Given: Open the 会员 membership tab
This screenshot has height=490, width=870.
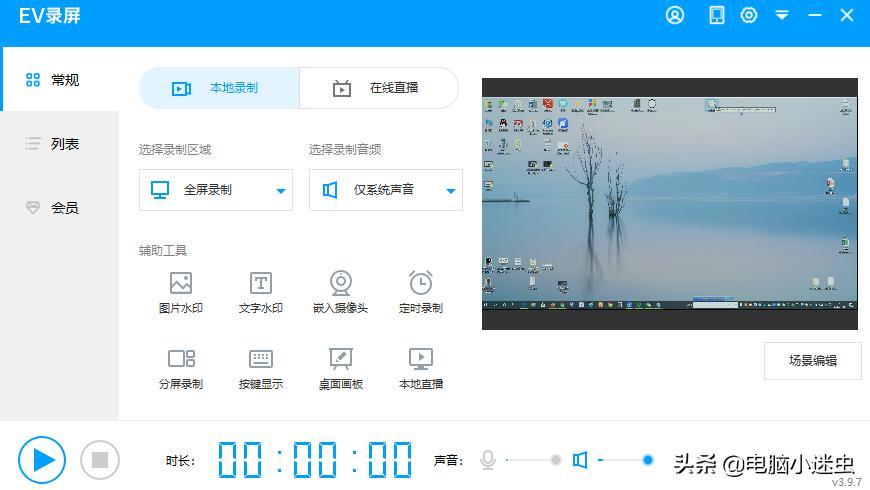Looking at the screenshot, I should coord(59,208).
